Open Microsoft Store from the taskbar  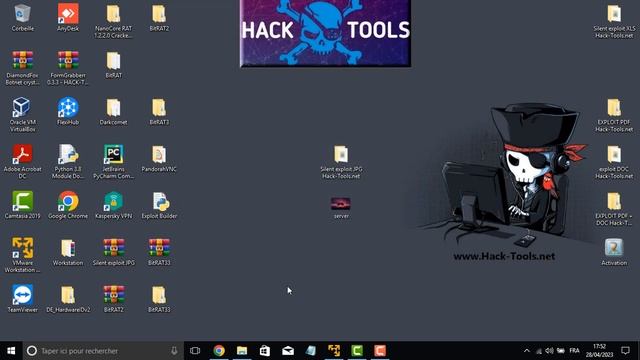[x=265, y=351]
